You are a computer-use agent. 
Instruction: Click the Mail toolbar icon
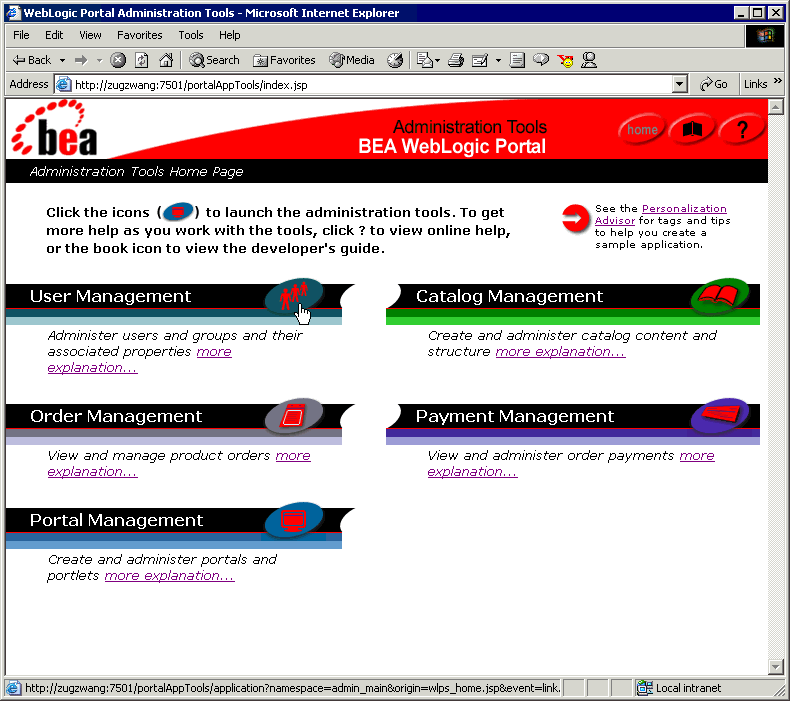click(425, 60)
